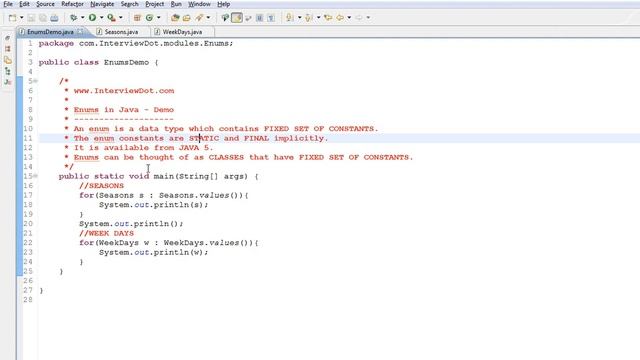Run the program with green Run button
This screenshot has height=360, width=640.
point(93,18)
